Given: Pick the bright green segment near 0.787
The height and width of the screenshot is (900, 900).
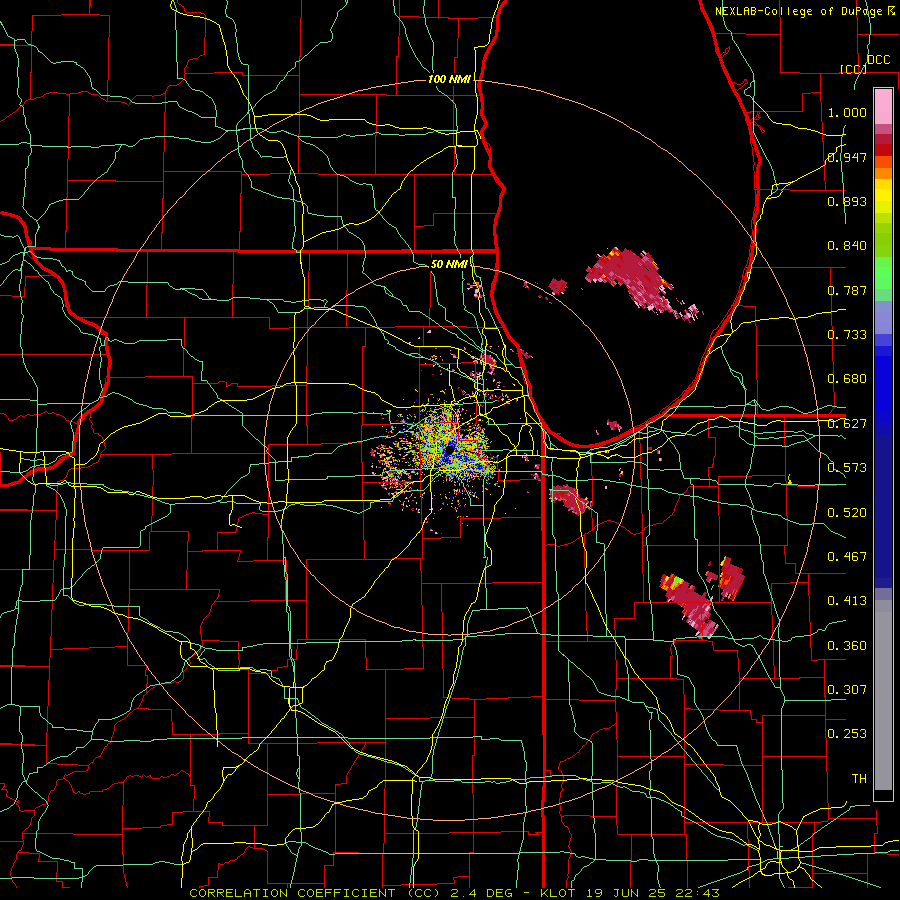Looking at the screenshot, I should 883,273.
